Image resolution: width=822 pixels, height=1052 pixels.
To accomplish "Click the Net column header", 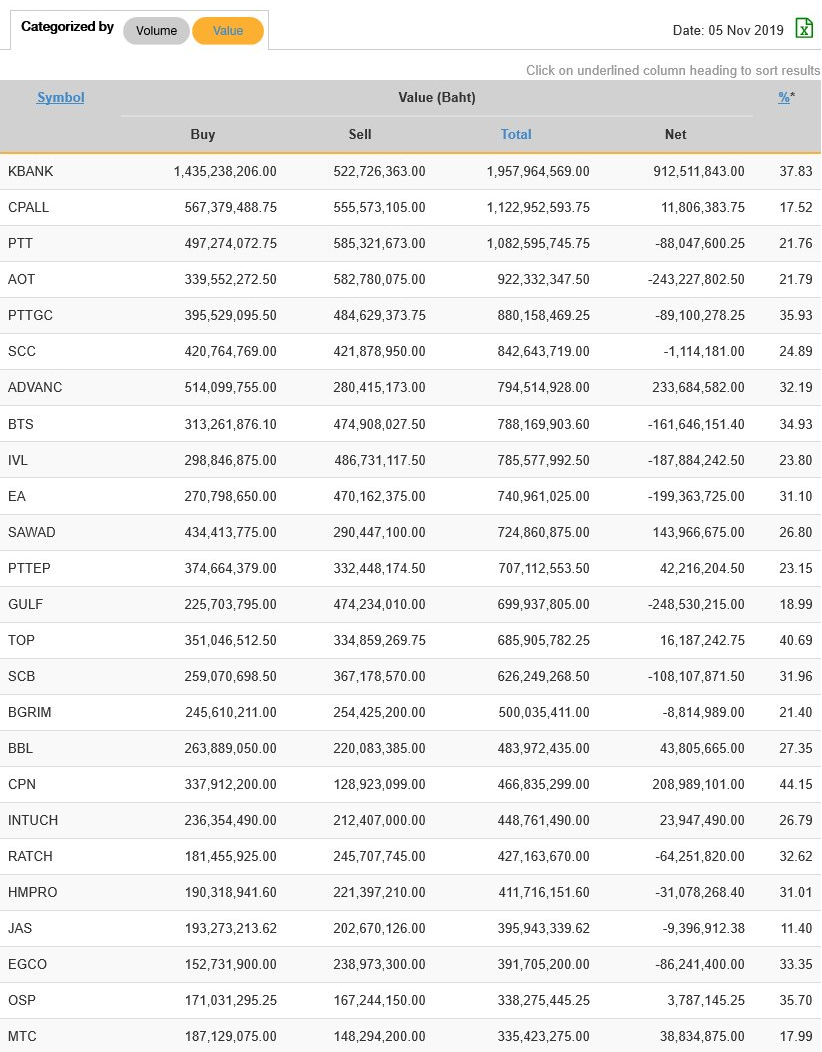I will coord(676,134).
